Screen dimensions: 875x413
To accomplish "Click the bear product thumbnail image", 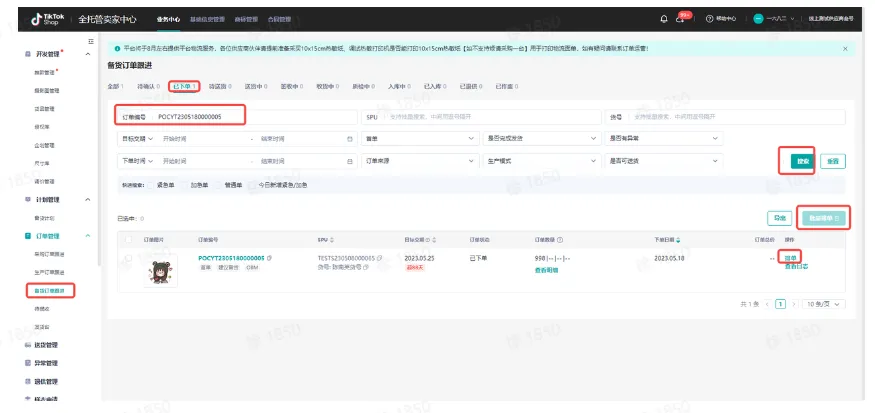I will point(161,271).
